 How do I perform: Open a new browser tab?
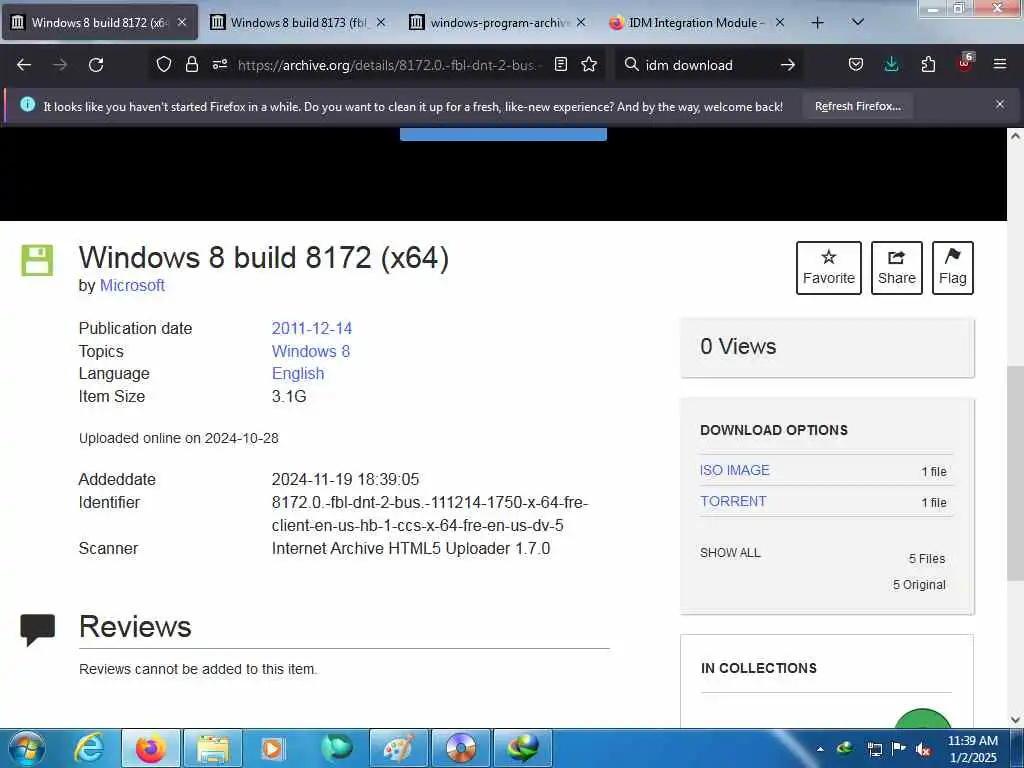coord(817,23)
